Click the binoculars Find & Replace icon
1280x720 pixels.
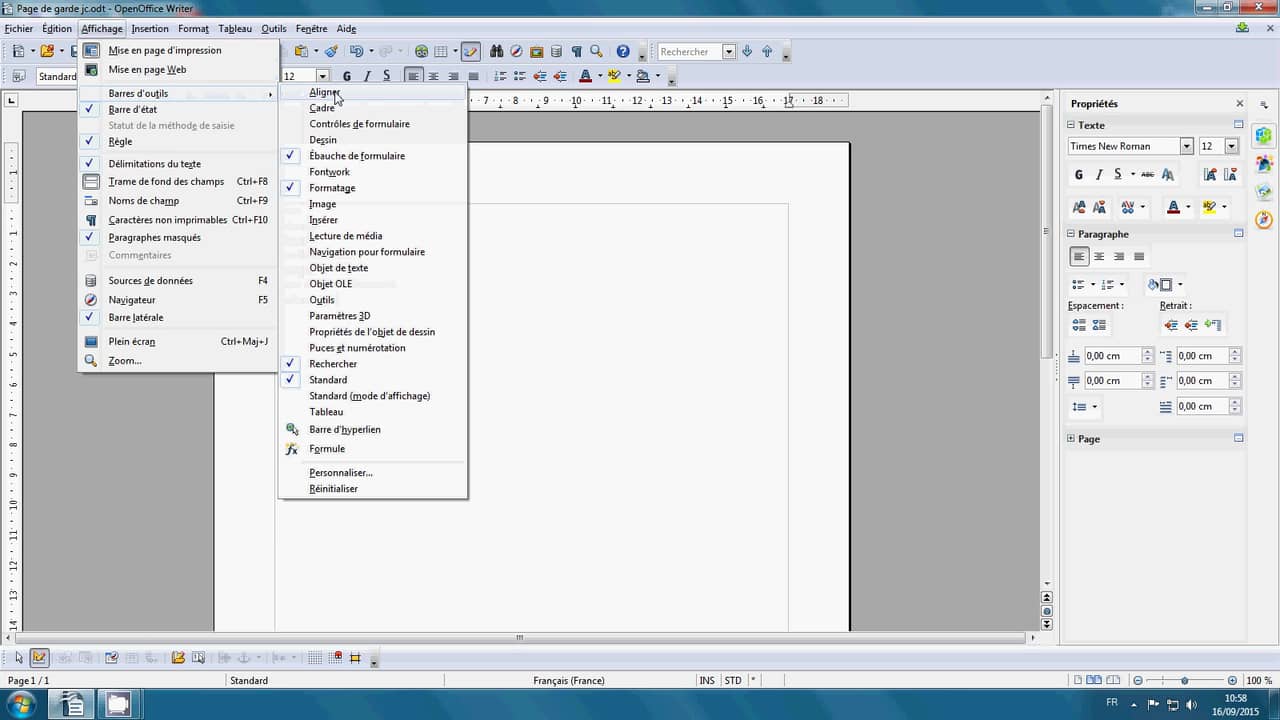[496, 51]
